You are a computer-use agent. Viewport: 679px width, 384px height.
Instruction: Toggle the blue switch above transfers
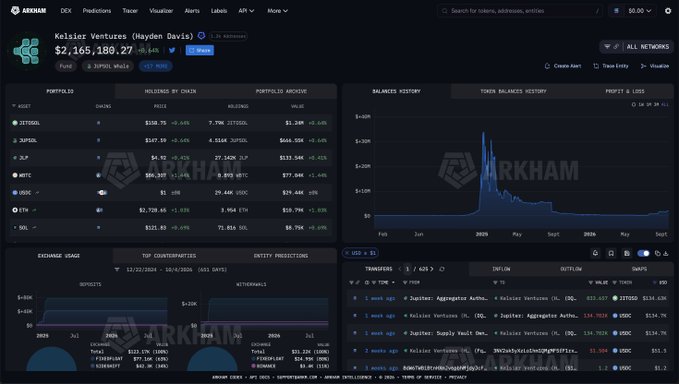tap(643, 253)
